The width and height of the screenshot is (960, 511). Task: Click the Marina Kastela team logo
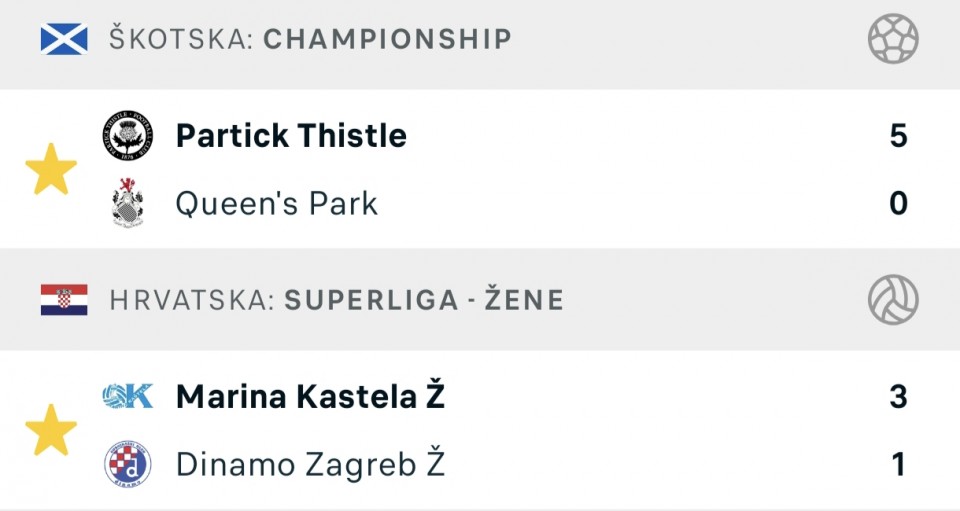[x=128, y=397]
